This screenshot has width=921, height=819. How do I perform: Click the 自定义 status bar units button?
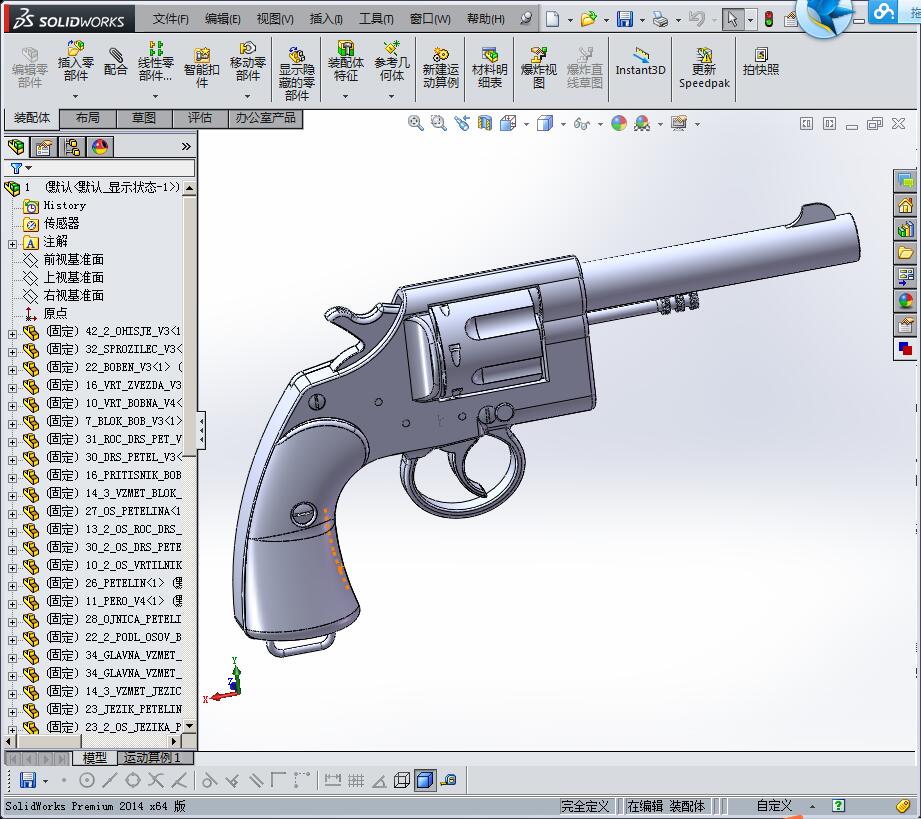point(774,805)
